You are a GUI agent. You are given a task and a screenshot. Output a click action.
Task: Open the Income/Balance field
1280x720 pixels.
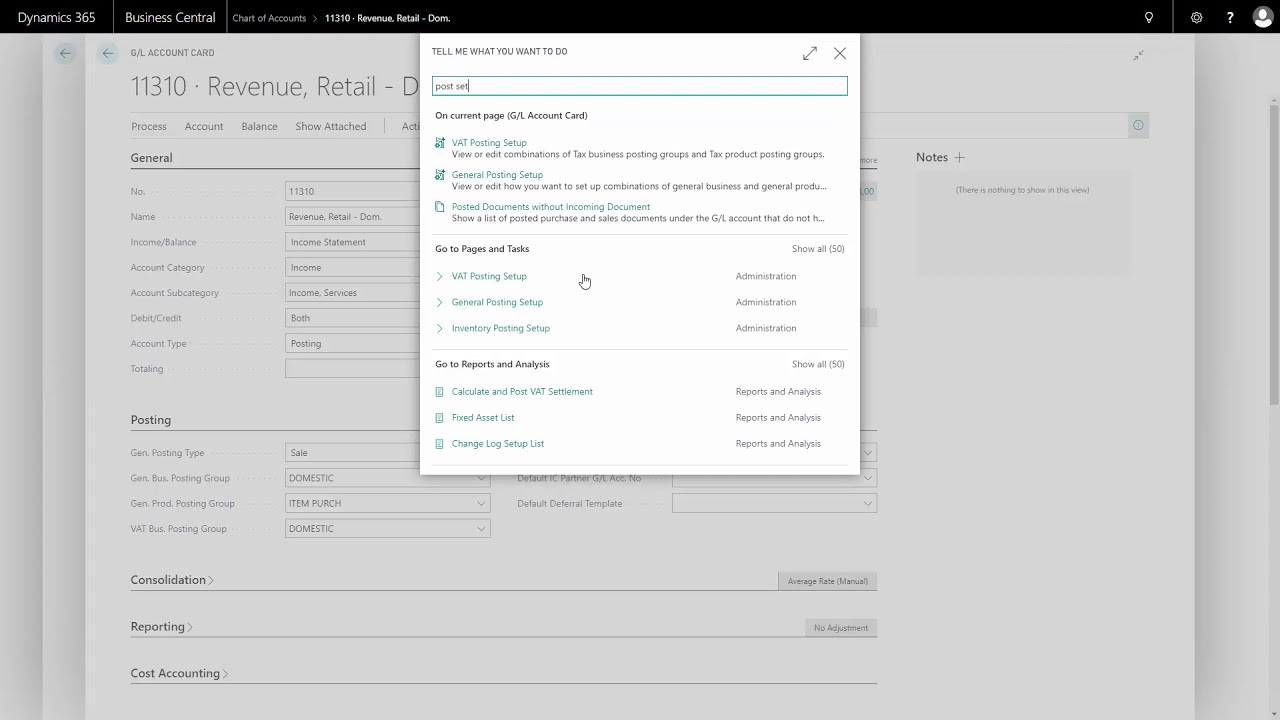[x=353, y=242]
